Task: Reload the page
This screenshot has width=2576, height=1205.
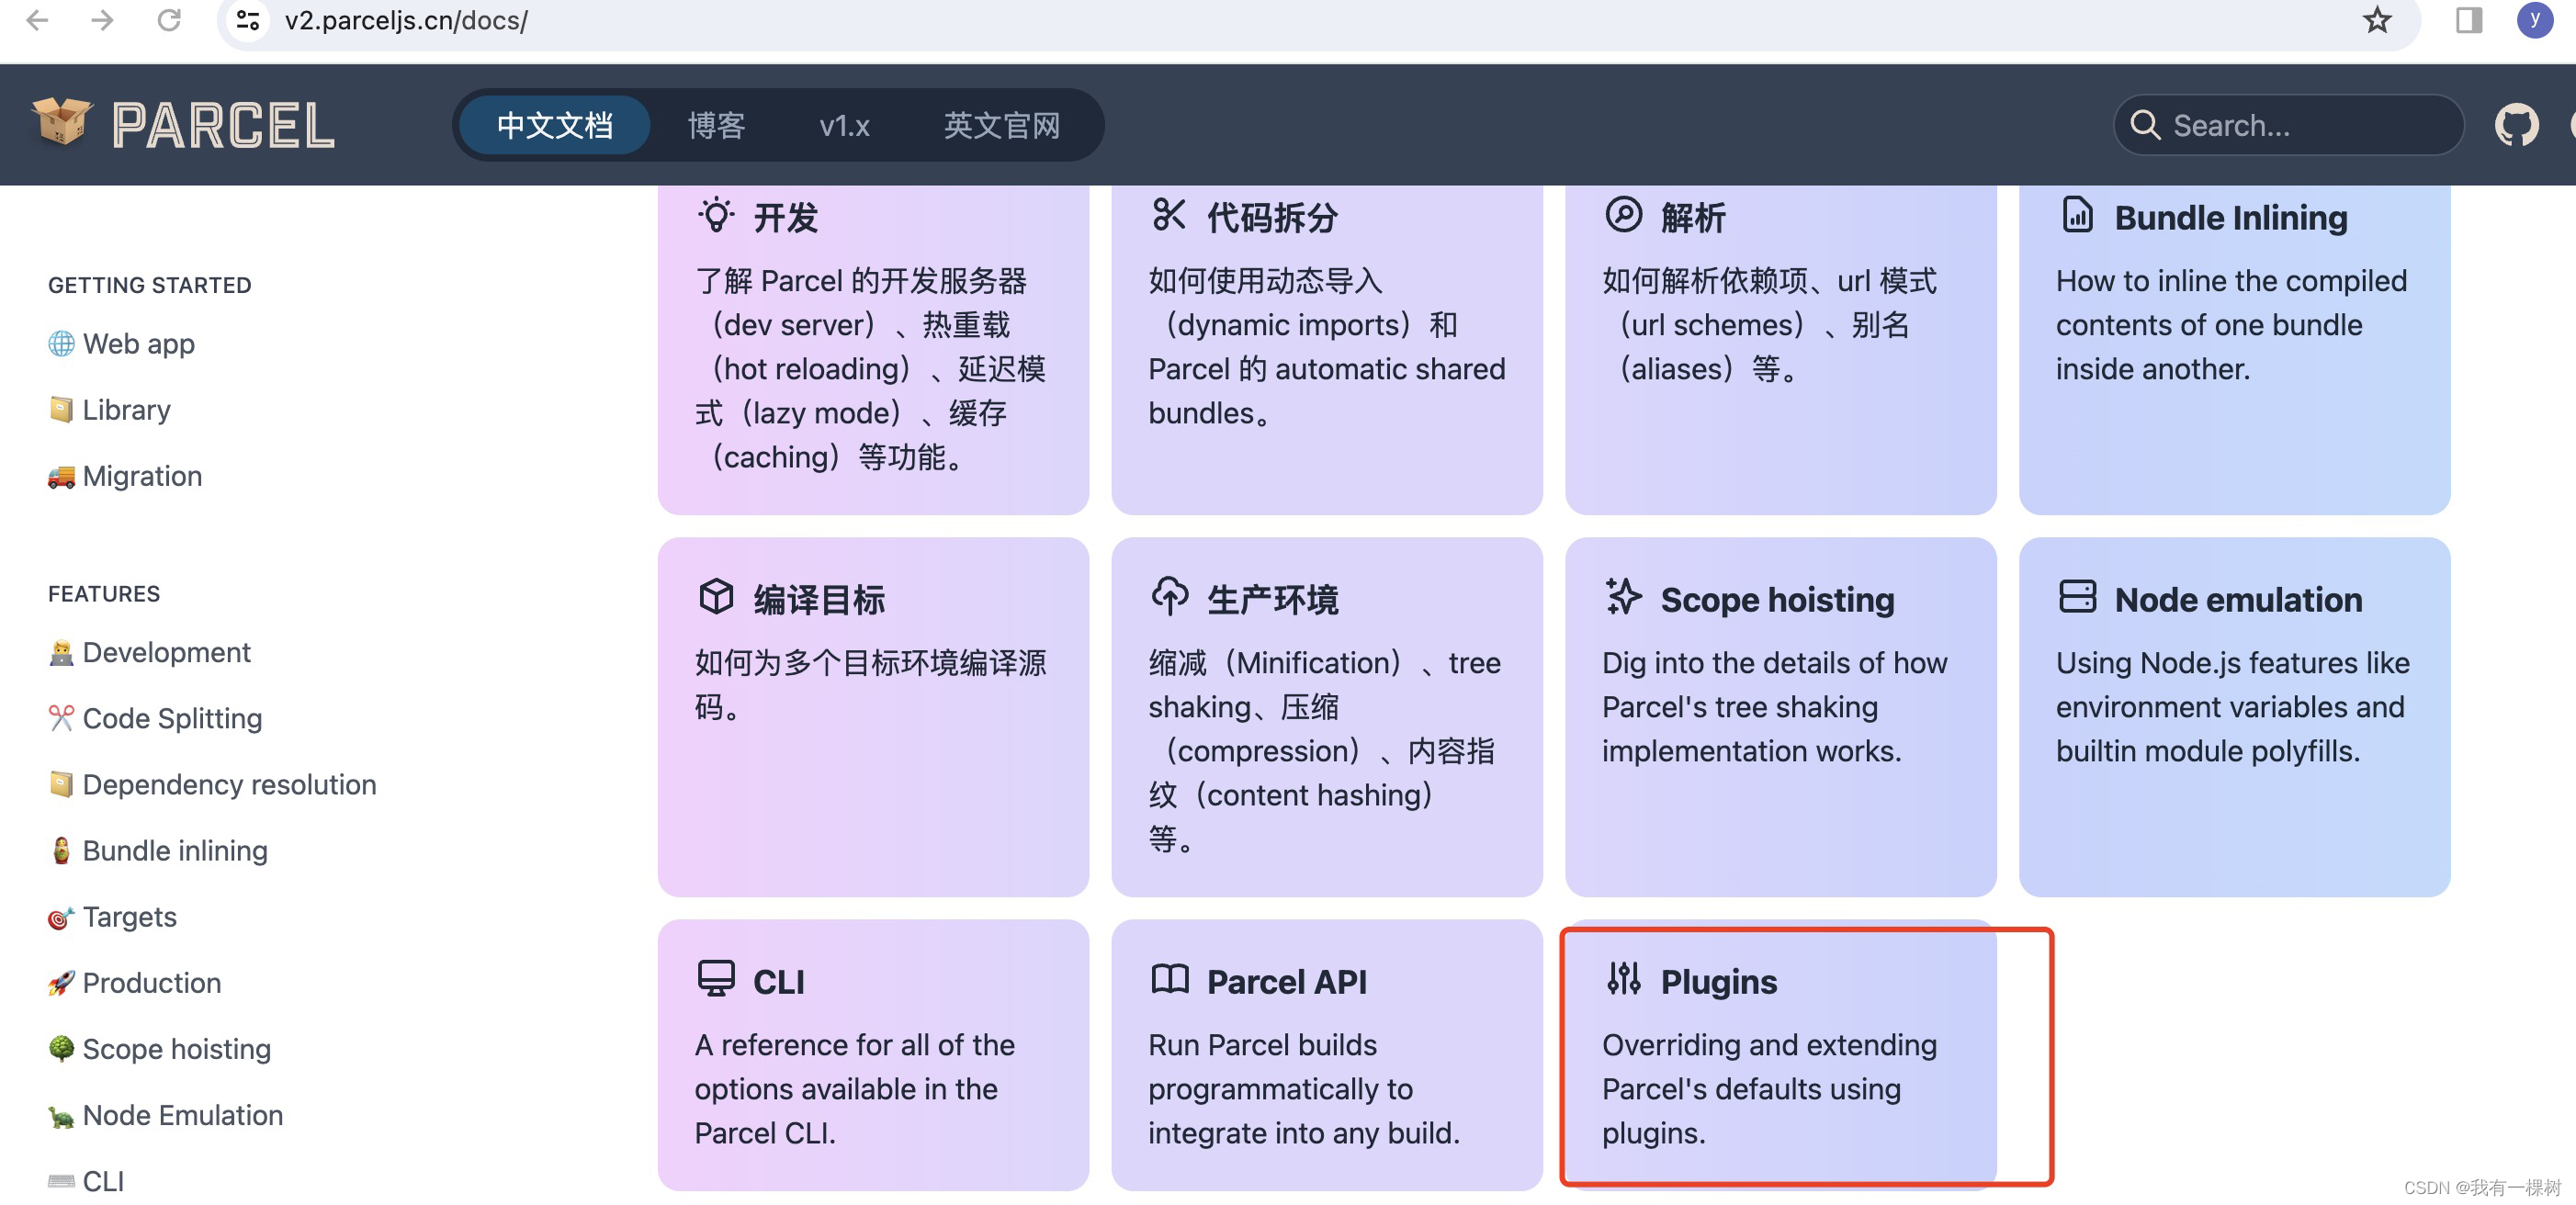Action: [x=169, y=20]
